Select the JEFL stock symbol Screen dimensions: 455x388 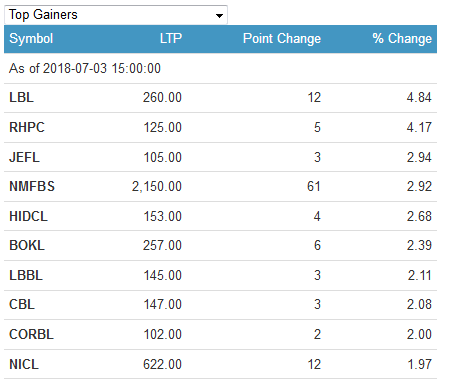pos(24,157)
